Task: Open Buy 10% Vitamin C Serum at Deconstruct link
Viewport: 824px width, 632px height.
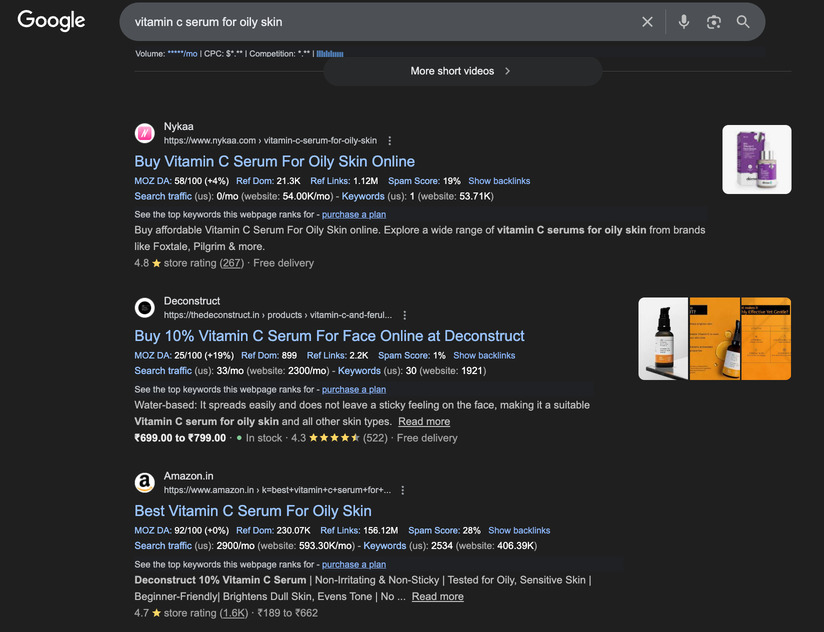Action: [329, 336]
